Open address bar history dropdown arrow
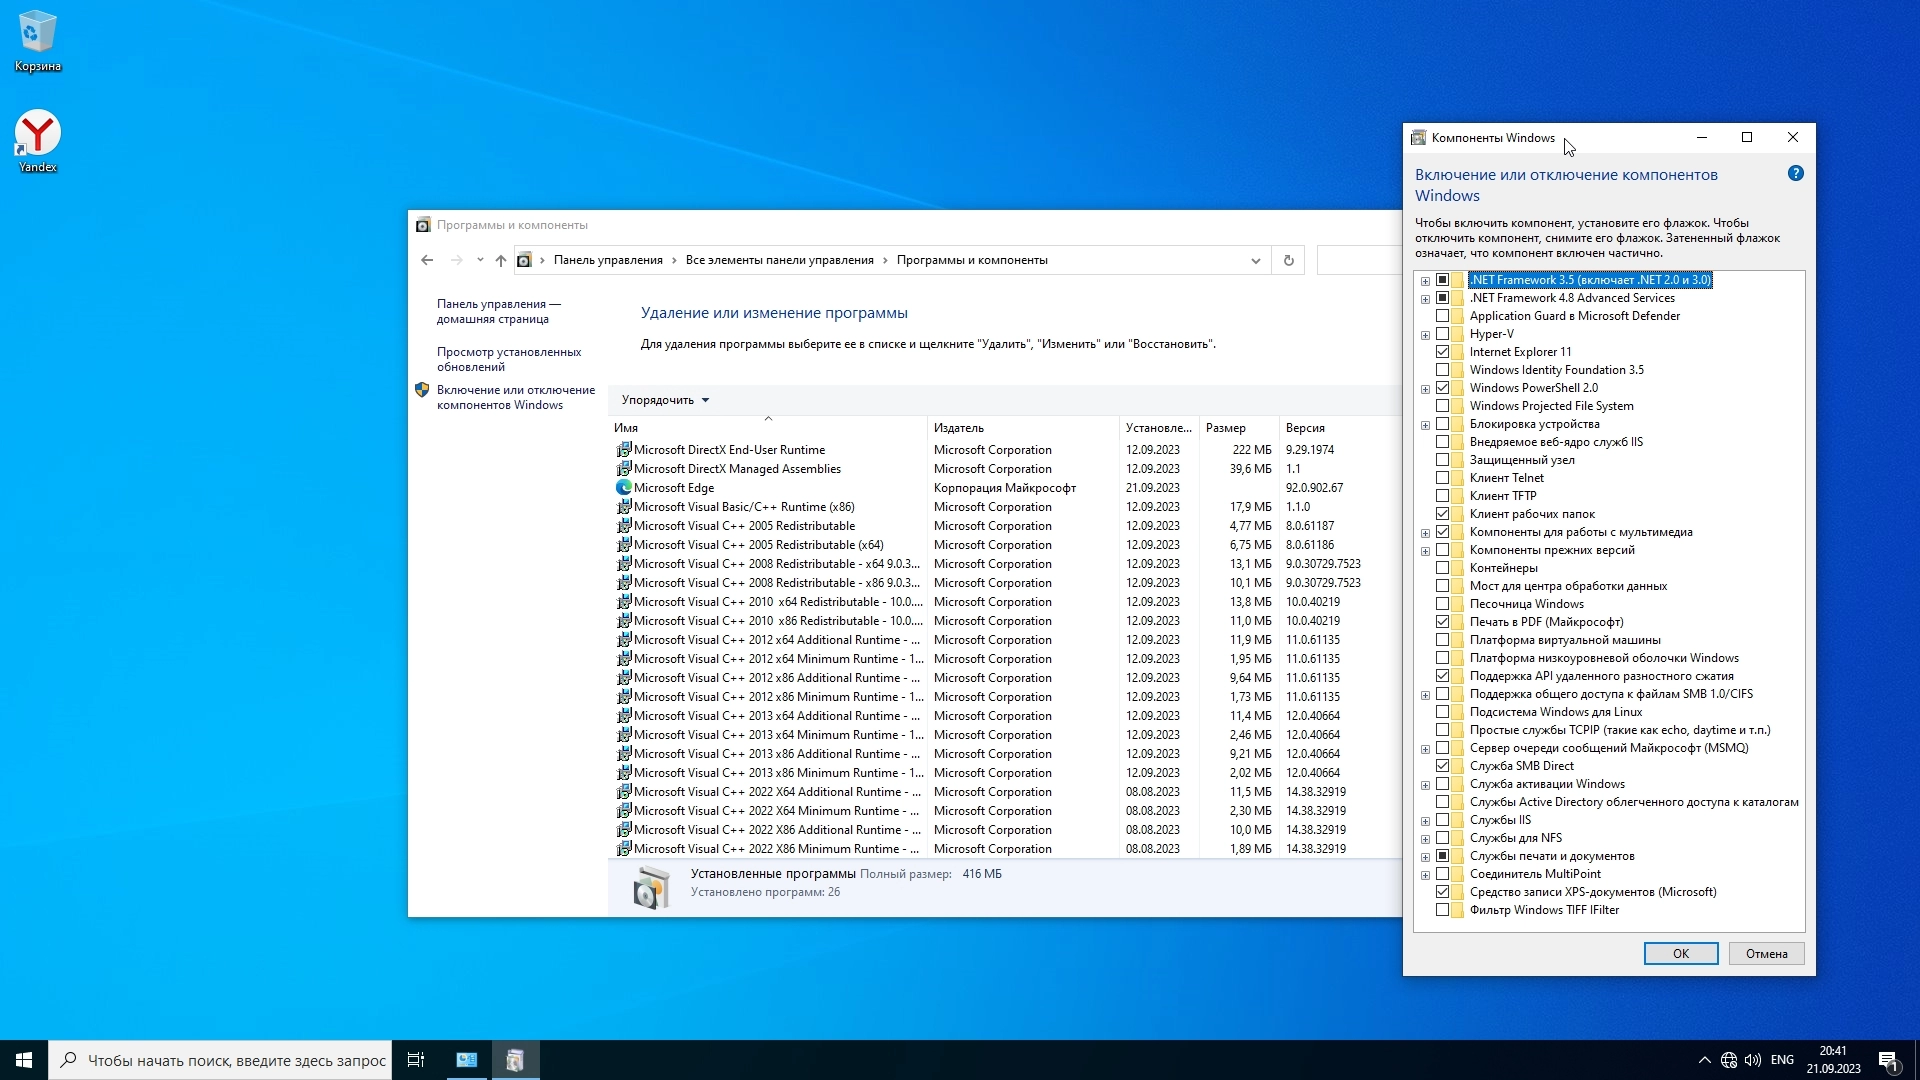The width and height of the screenshot is (1920, 1080). coord(1255,260)
